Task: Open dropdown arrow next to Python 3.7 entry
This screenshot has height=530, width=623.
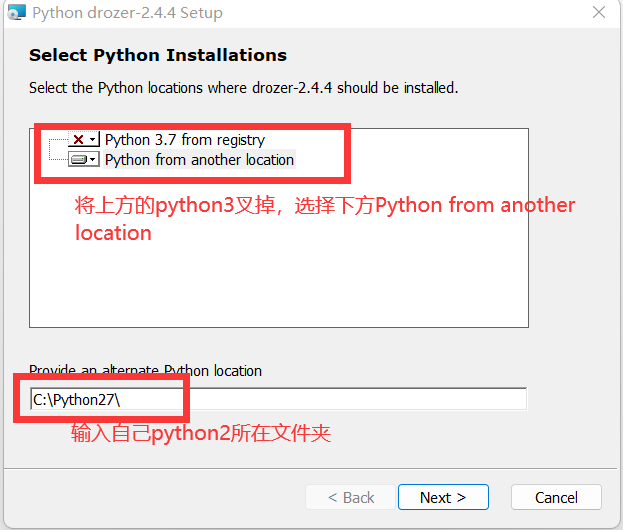Action: [93, 140]
